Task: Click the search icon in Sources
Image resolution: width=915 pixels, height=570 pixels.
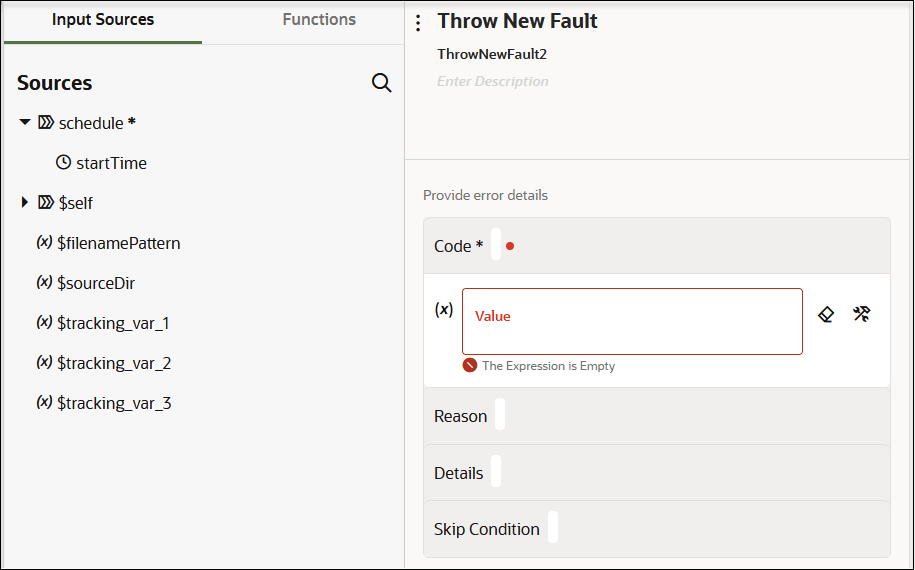Action: tap(381, 83)
